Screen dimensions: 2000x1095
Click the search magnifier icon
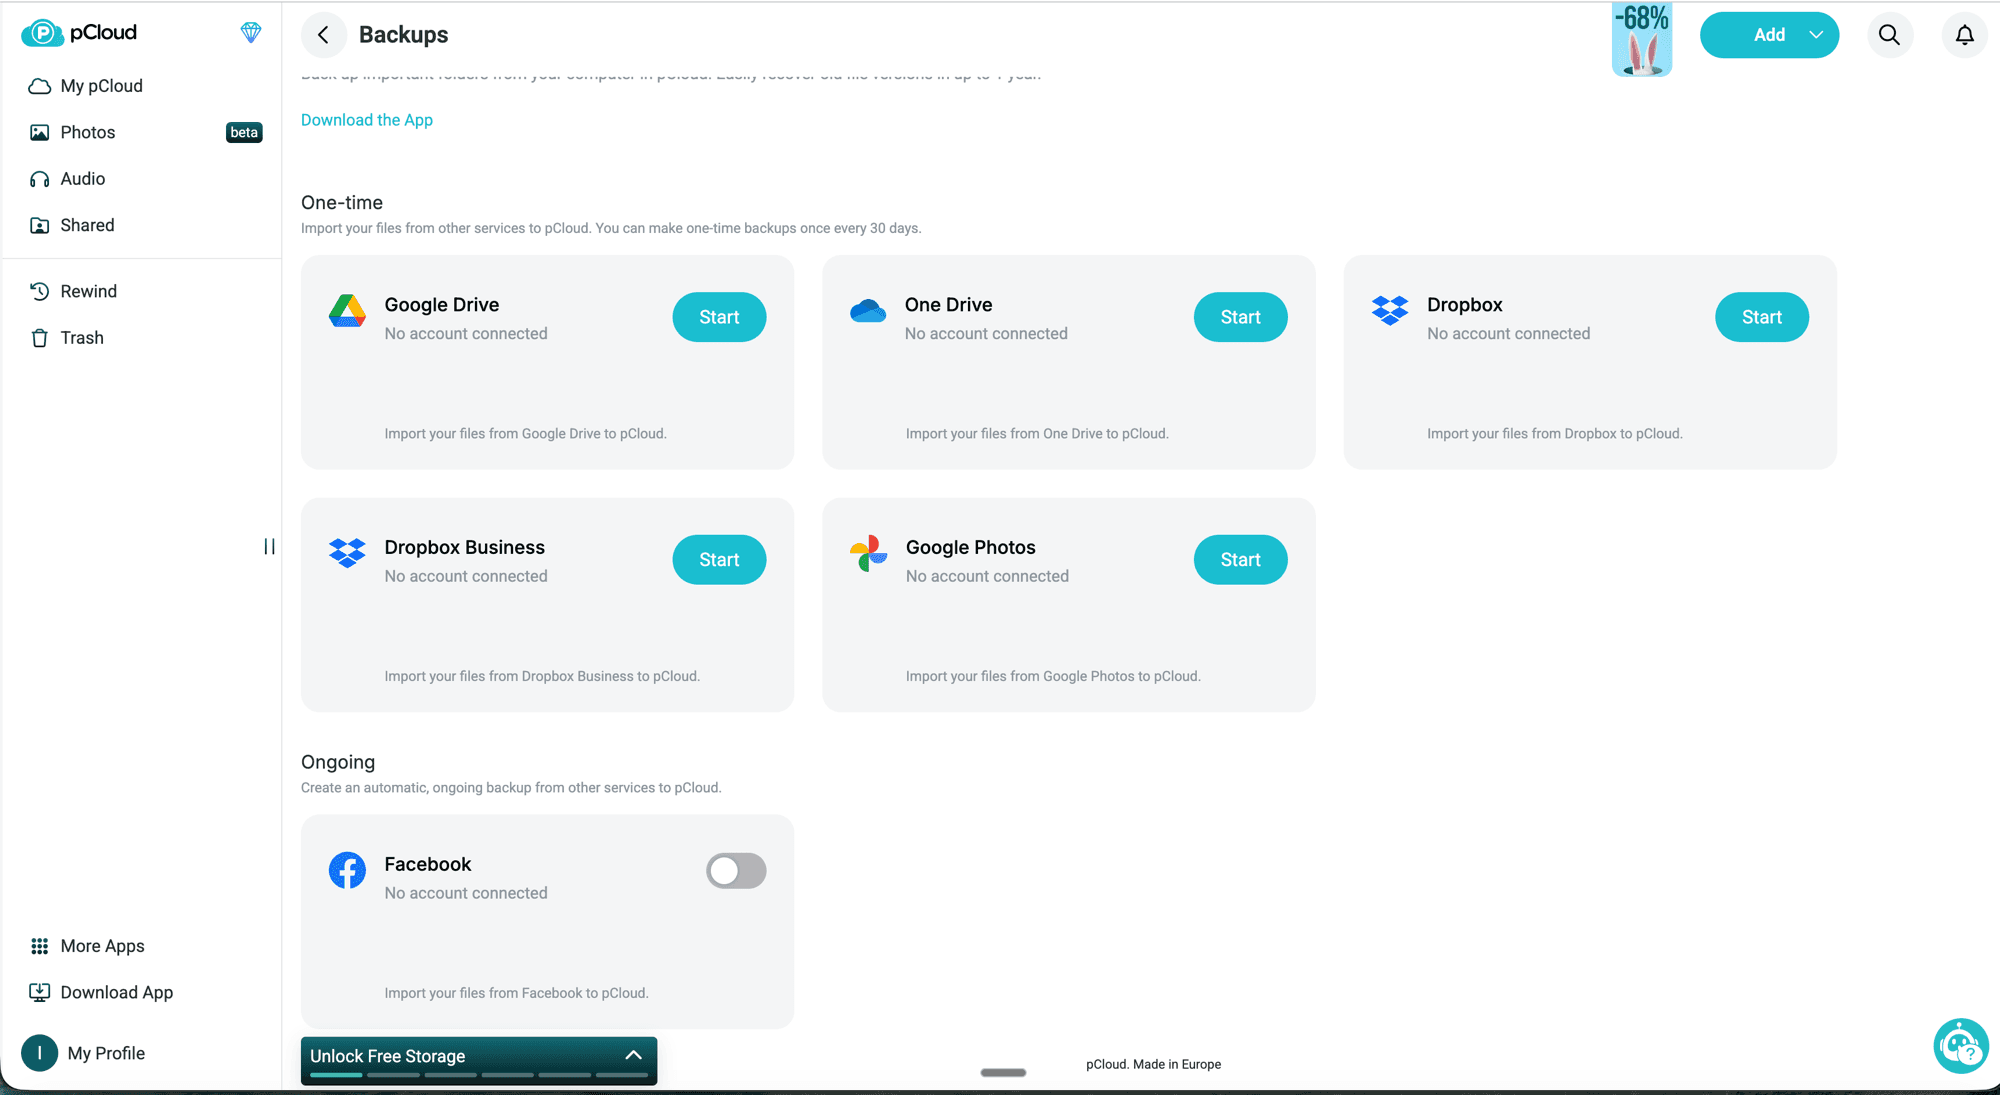coord(1889,35)
